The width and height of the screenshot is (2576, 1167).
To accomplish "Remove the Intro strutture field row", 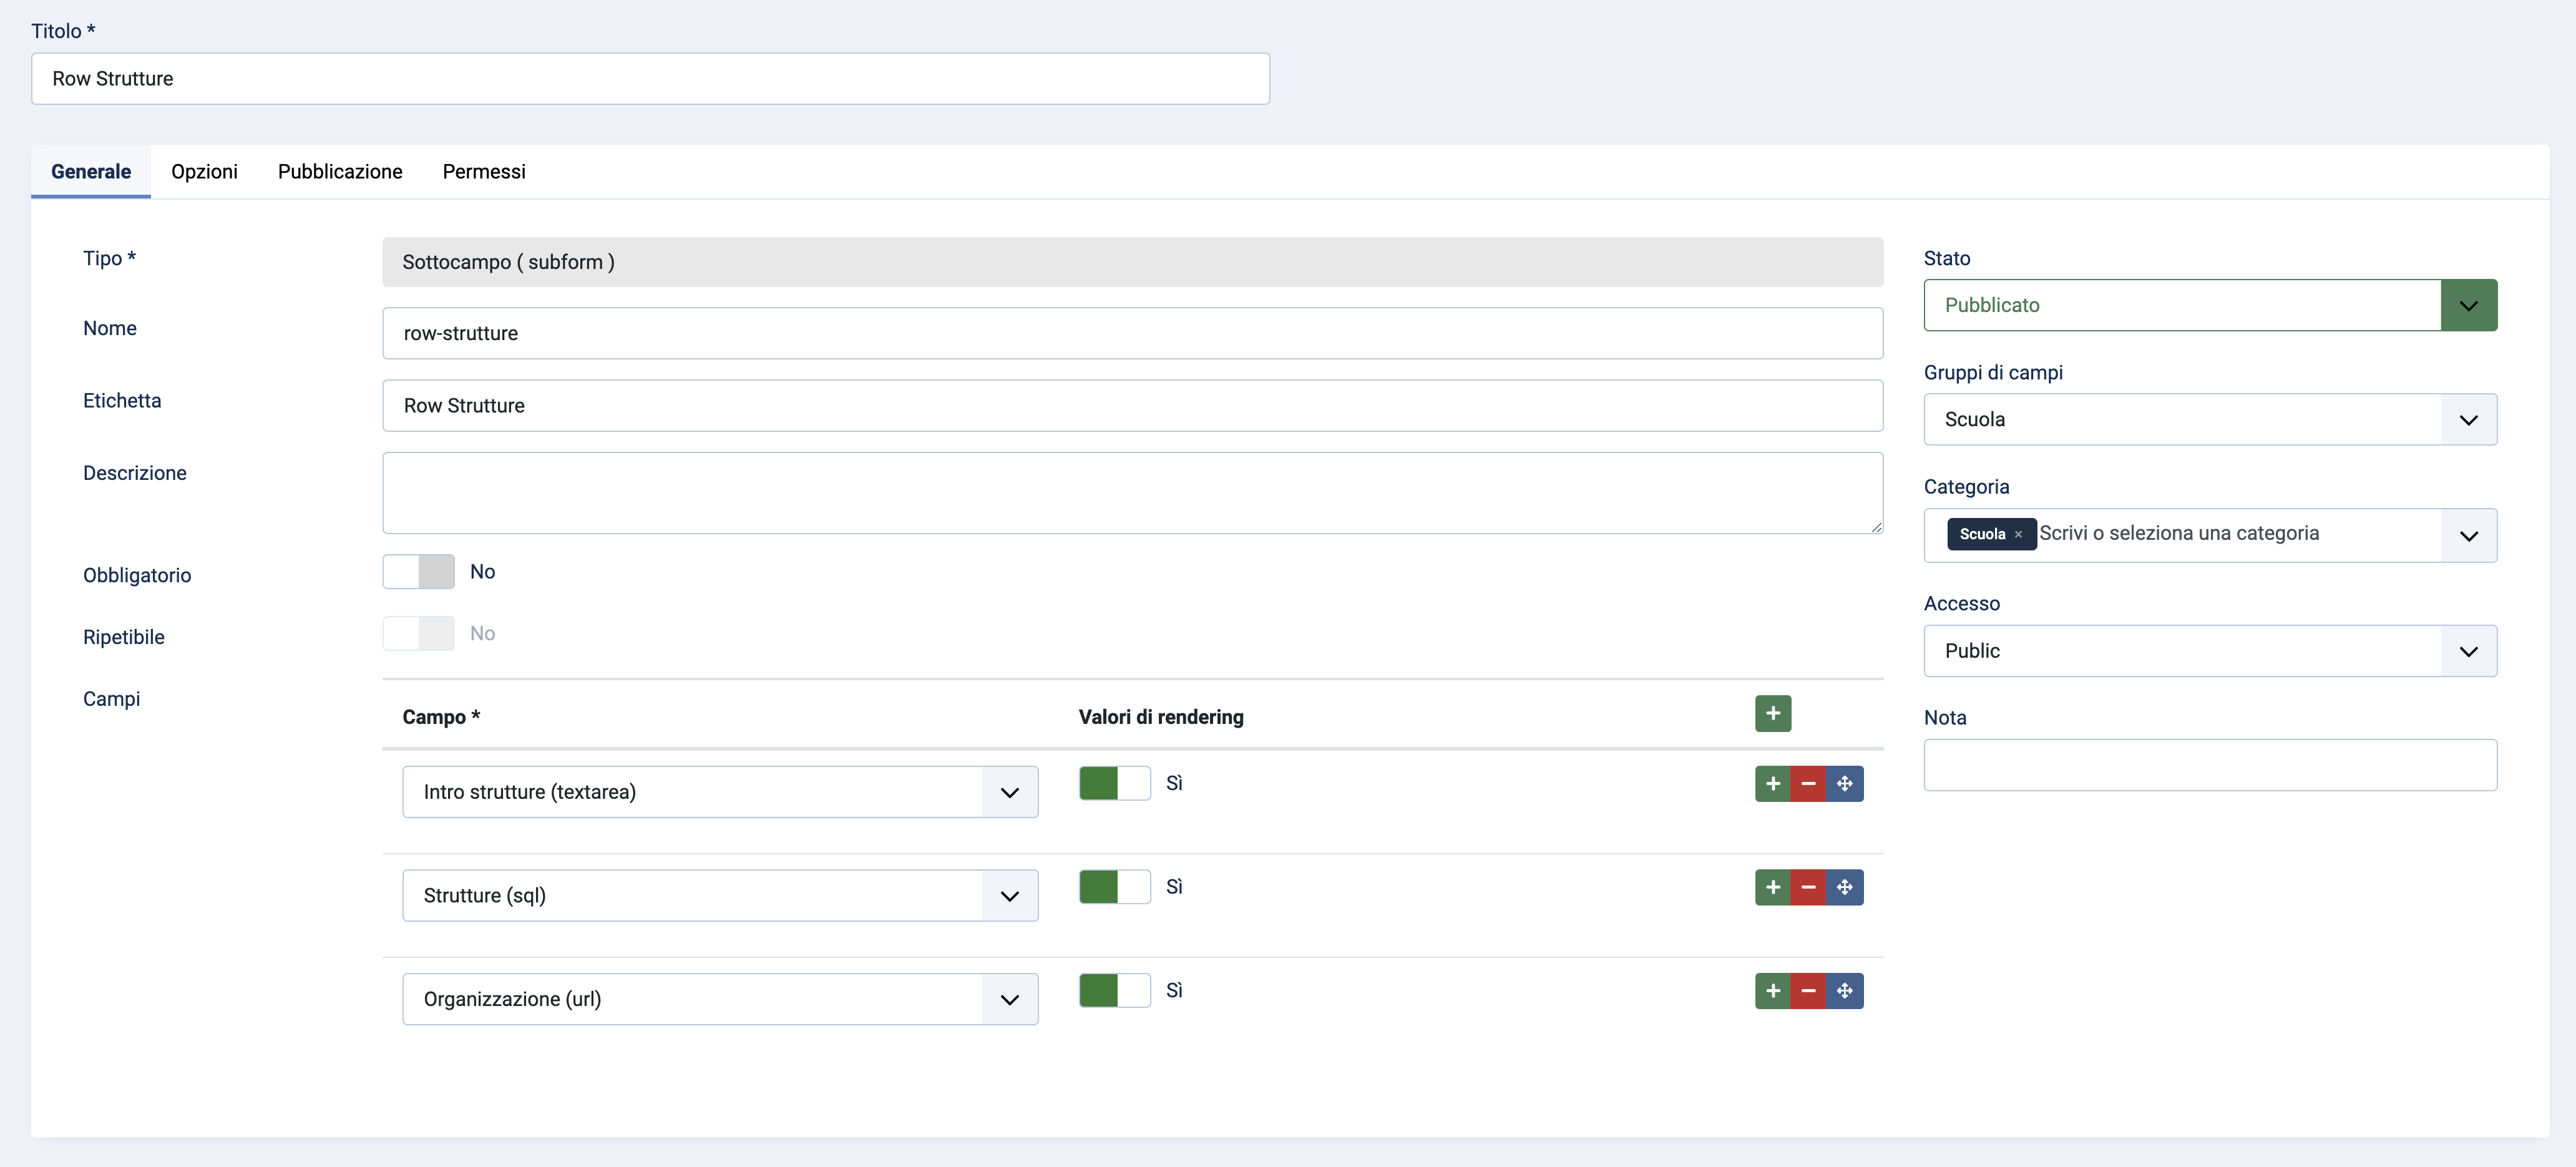I will tap(1808, 783).
